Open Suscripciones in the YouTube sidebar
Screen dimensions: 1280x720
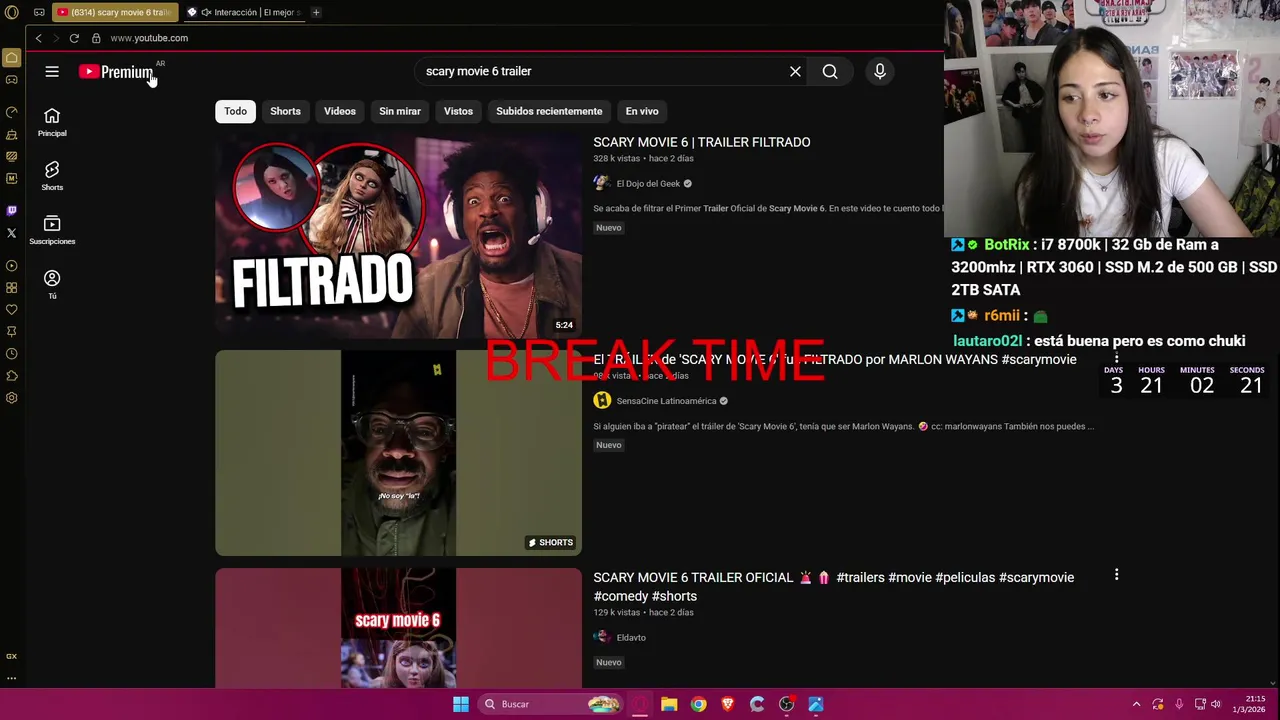tap(52, 230)
